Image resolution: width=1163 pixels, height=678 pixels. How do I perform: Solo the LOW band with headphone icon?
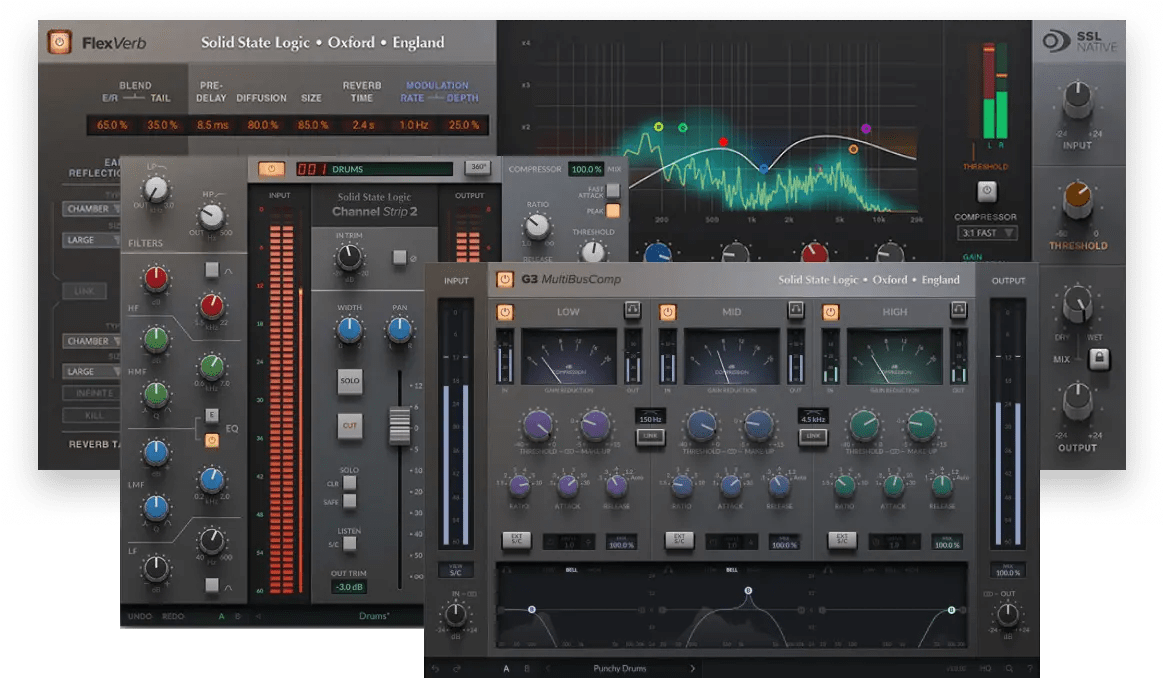coord(633,310)
